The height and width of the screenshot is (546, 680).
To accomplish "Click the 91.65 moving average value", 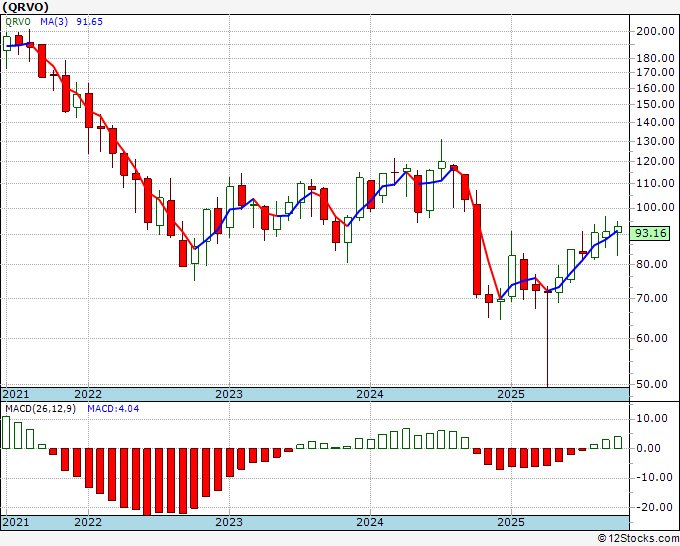I will click(x=89, y=22).
